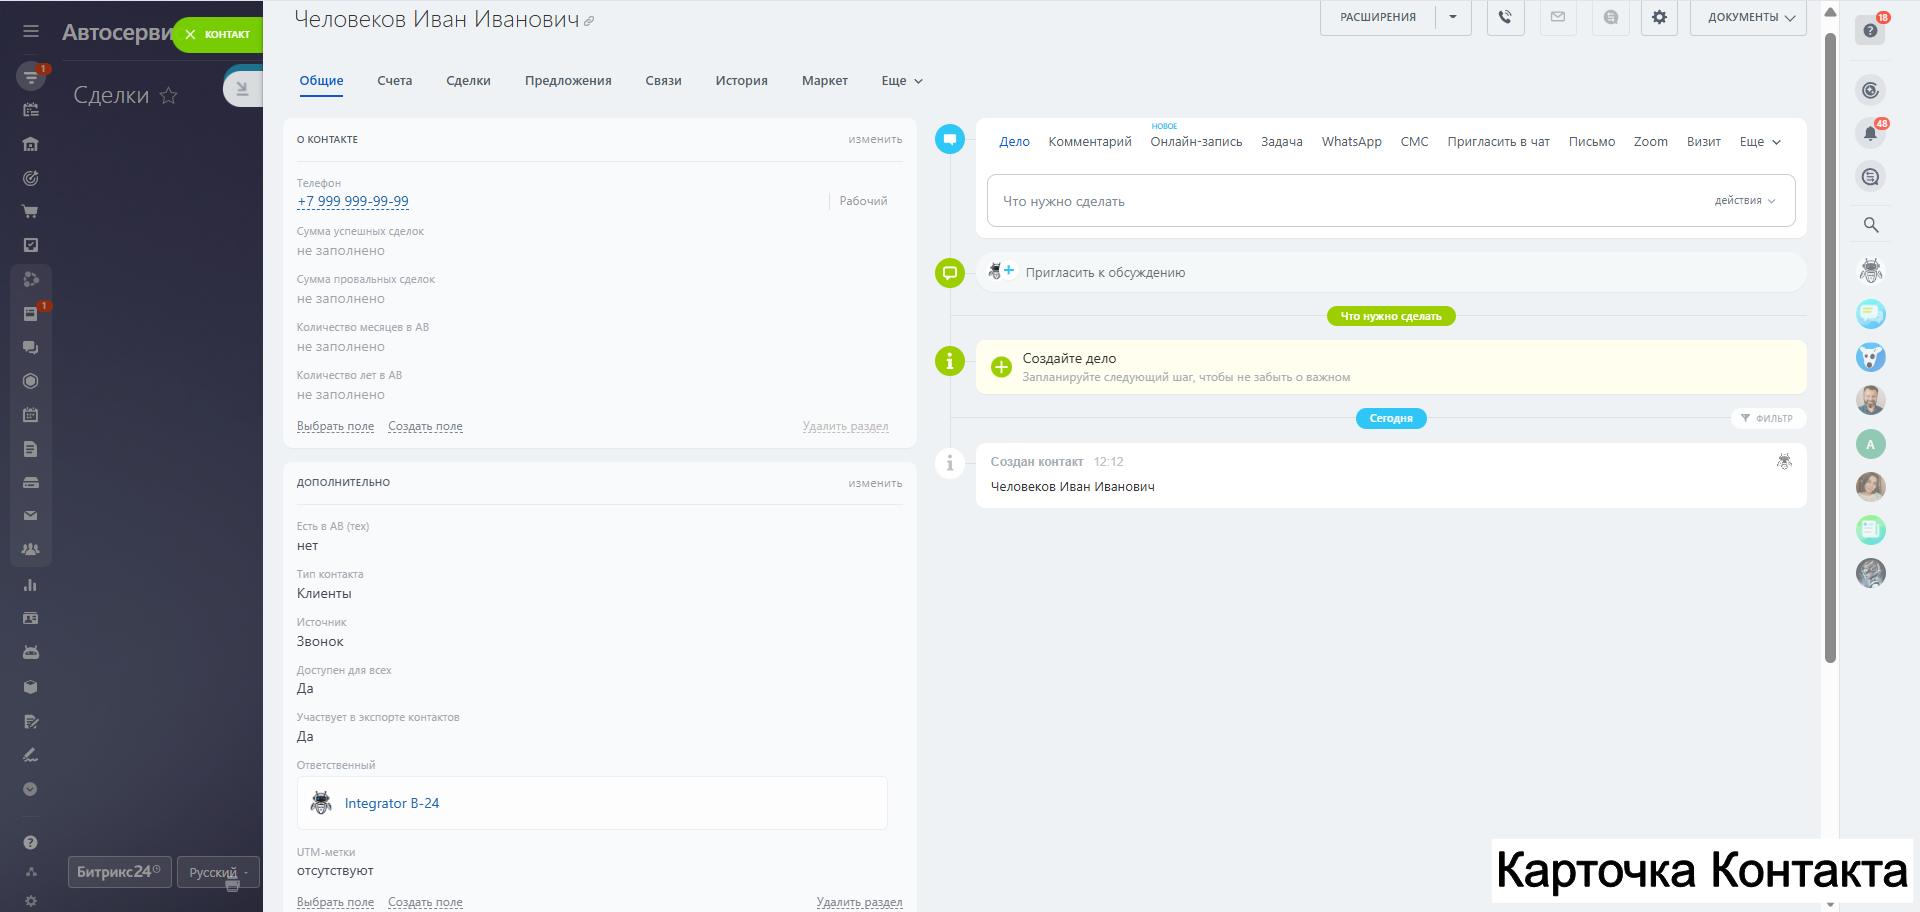This screenshot has width=1920, height=912.
Task: Expand the Расширения dropdown arrow
Action: tap(1453, 17)
